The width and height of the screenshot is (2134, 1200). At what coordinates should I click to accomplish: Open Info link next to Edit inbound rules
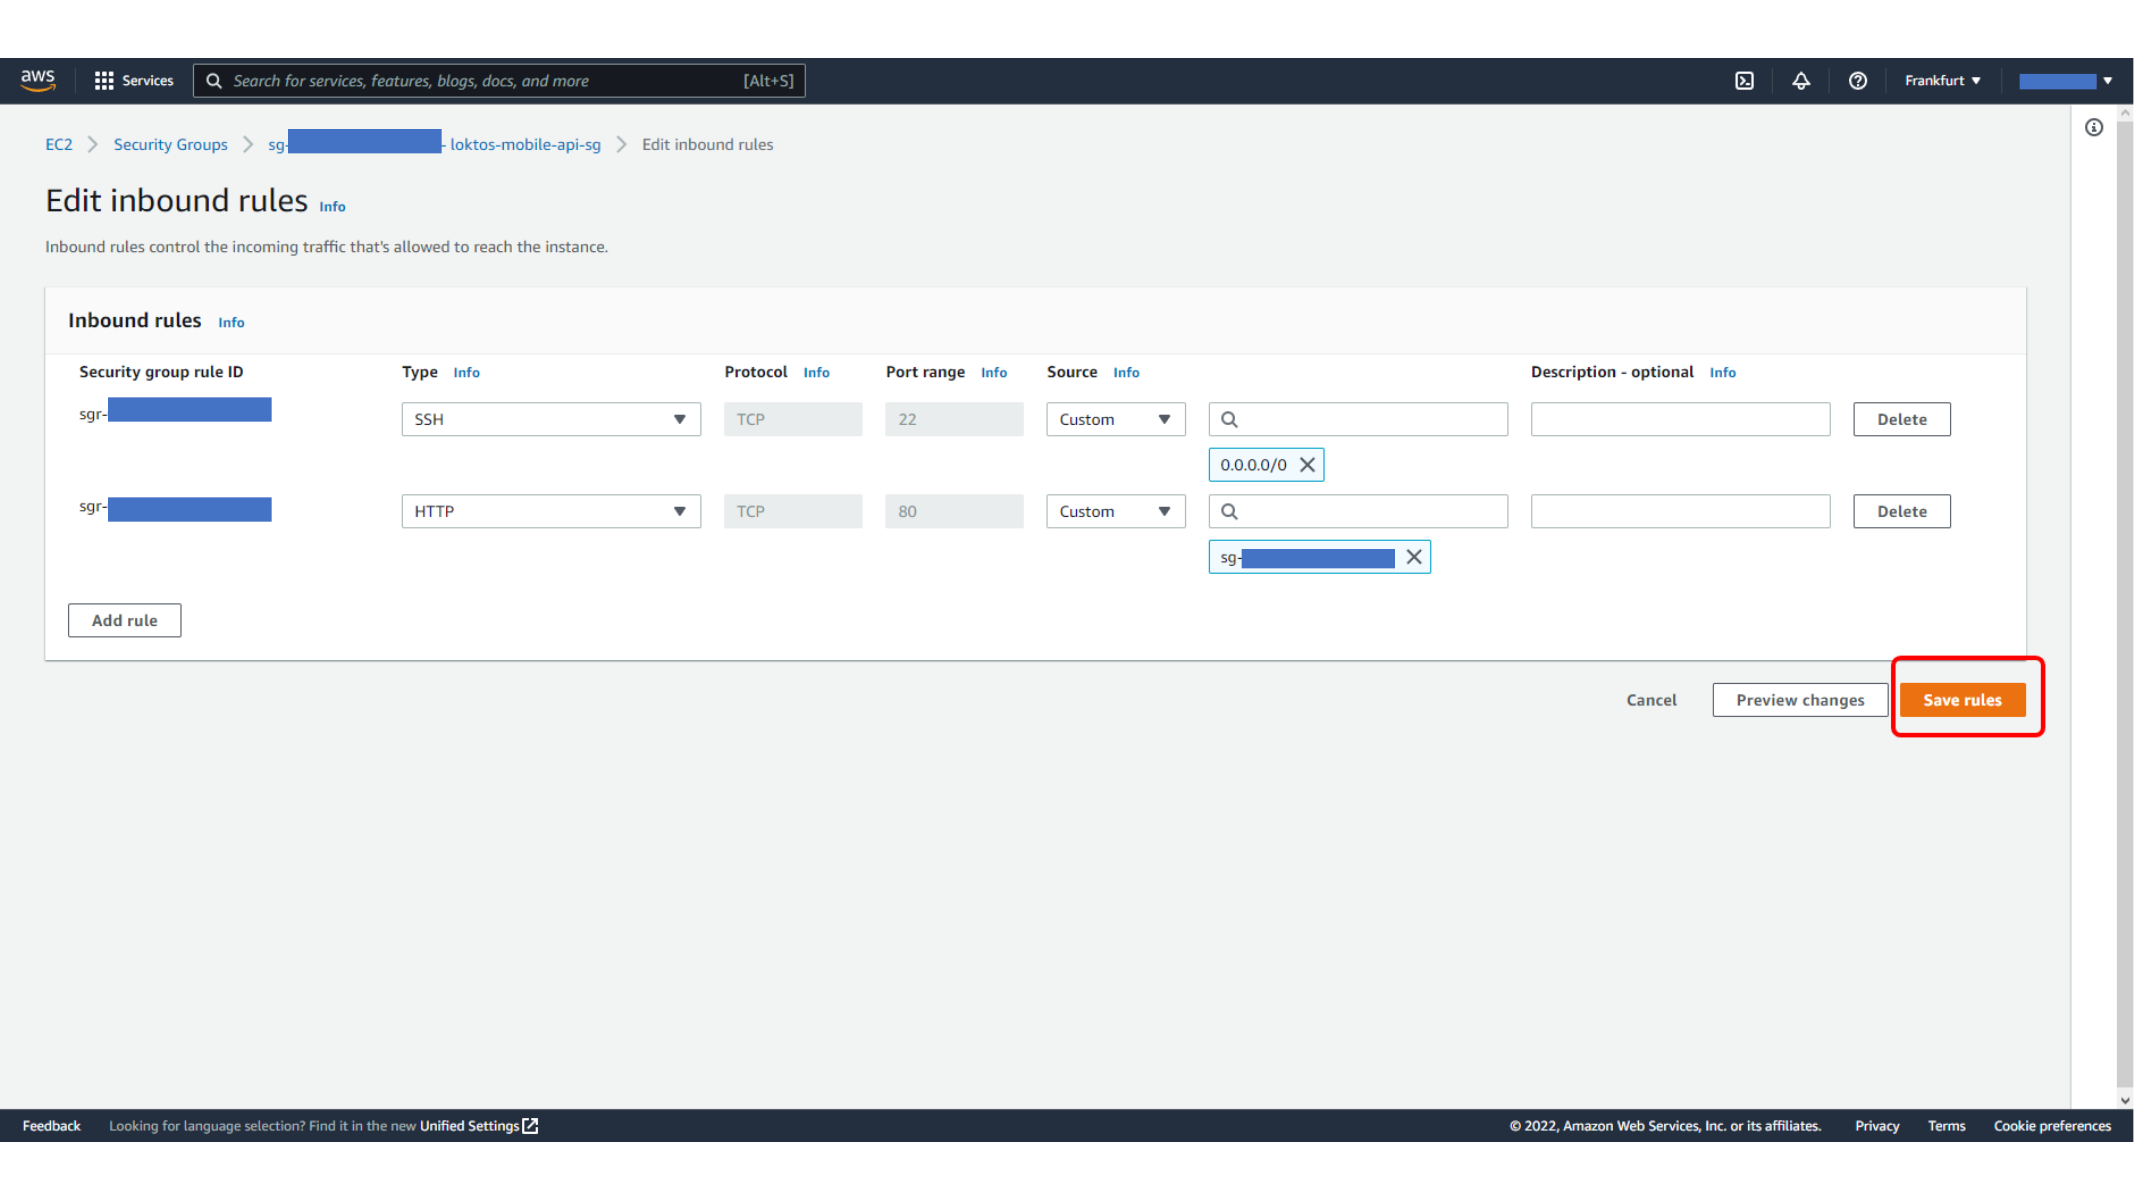(332, 206)
